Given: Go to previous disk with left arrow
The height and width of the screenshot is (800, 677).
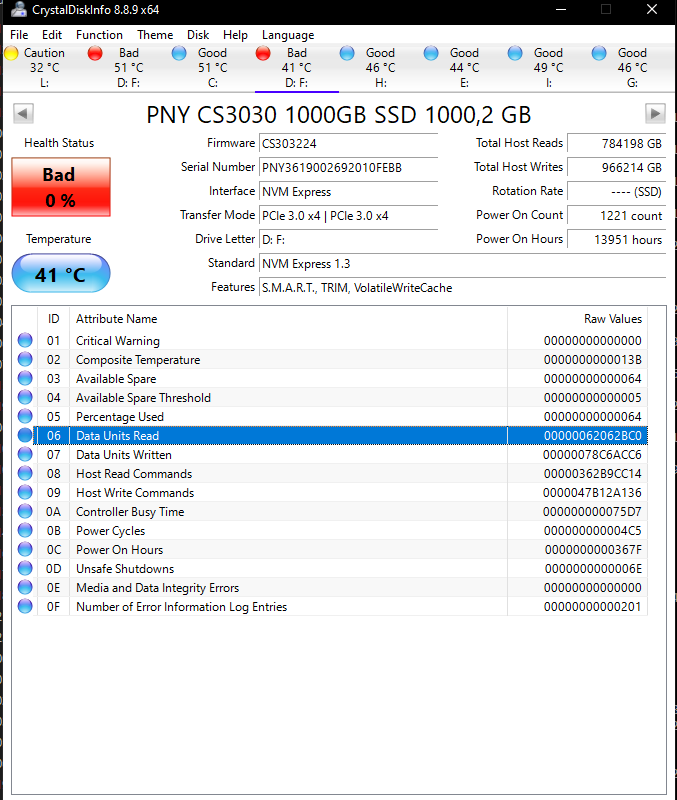Looking at the screenshot, I should click(x=23, y=113).
